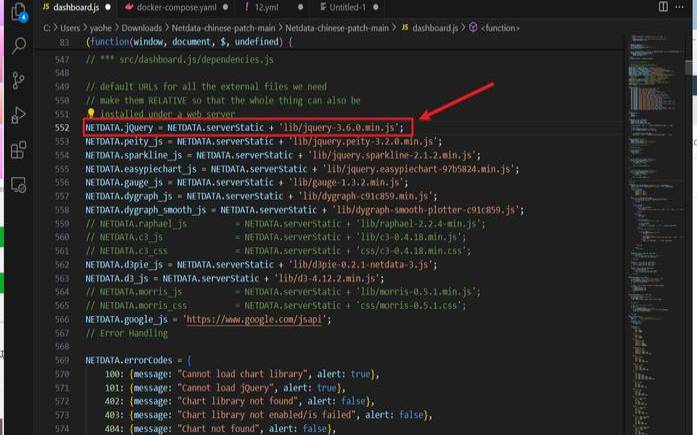Open the Run and Debug view
The height and width of the screenshot is (435, 697).
point(19,115)
